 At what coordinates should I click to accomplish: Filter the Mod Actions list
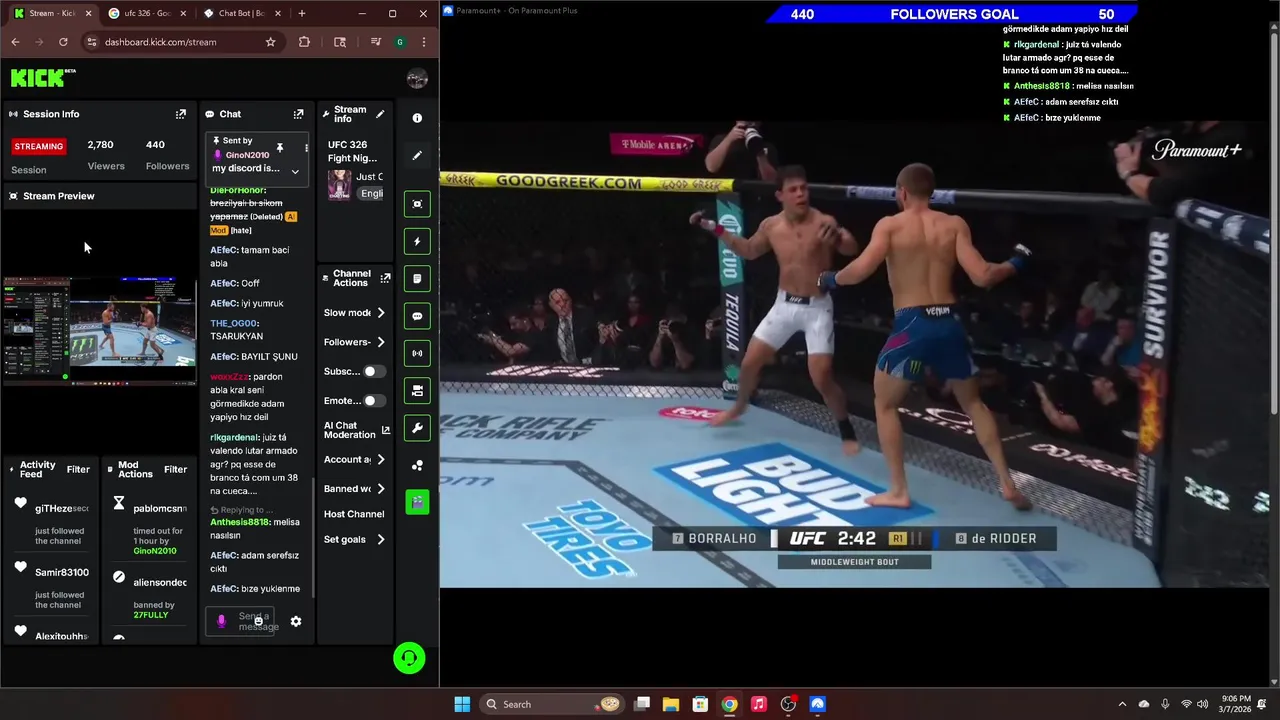click(x=175, y=469)
